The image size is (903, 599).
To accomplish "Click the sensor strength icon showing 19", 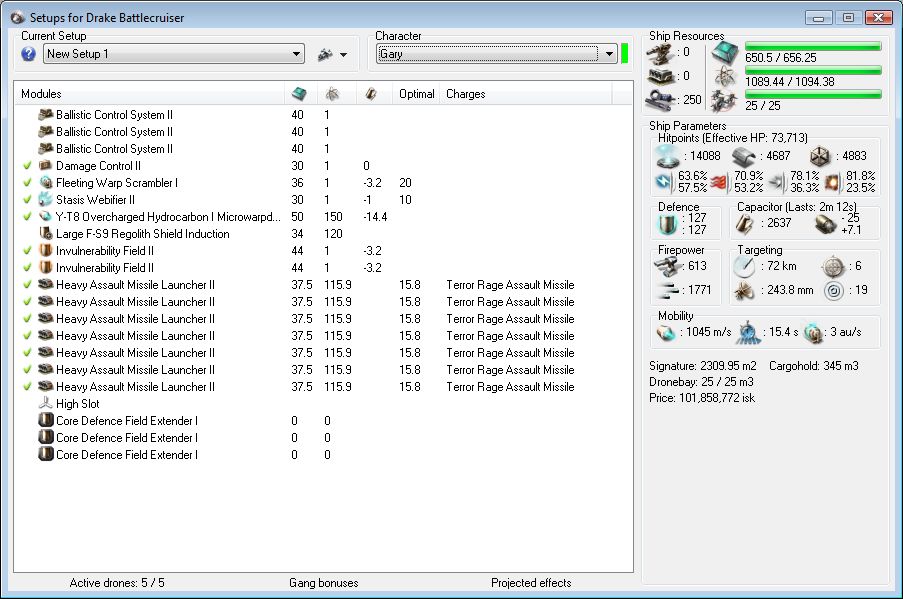I will pos(833,291).
